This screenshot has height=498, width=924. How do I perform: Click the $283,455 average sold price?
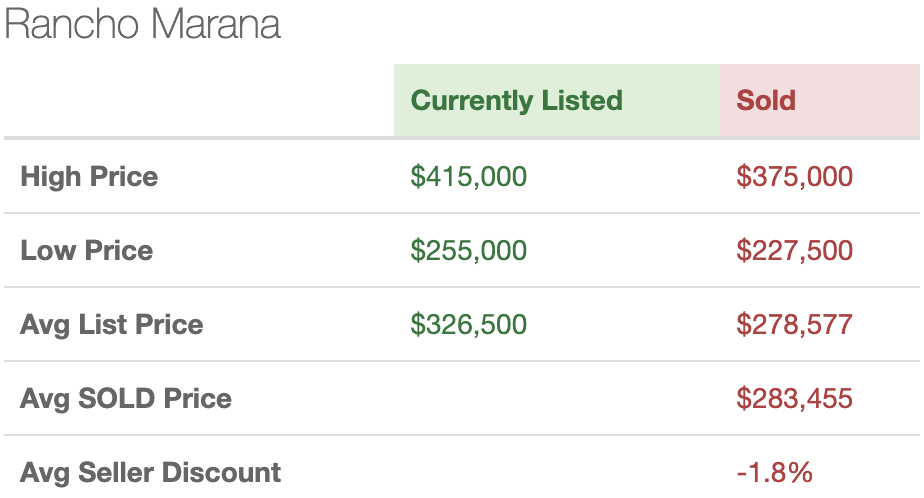tap(794, 398)
